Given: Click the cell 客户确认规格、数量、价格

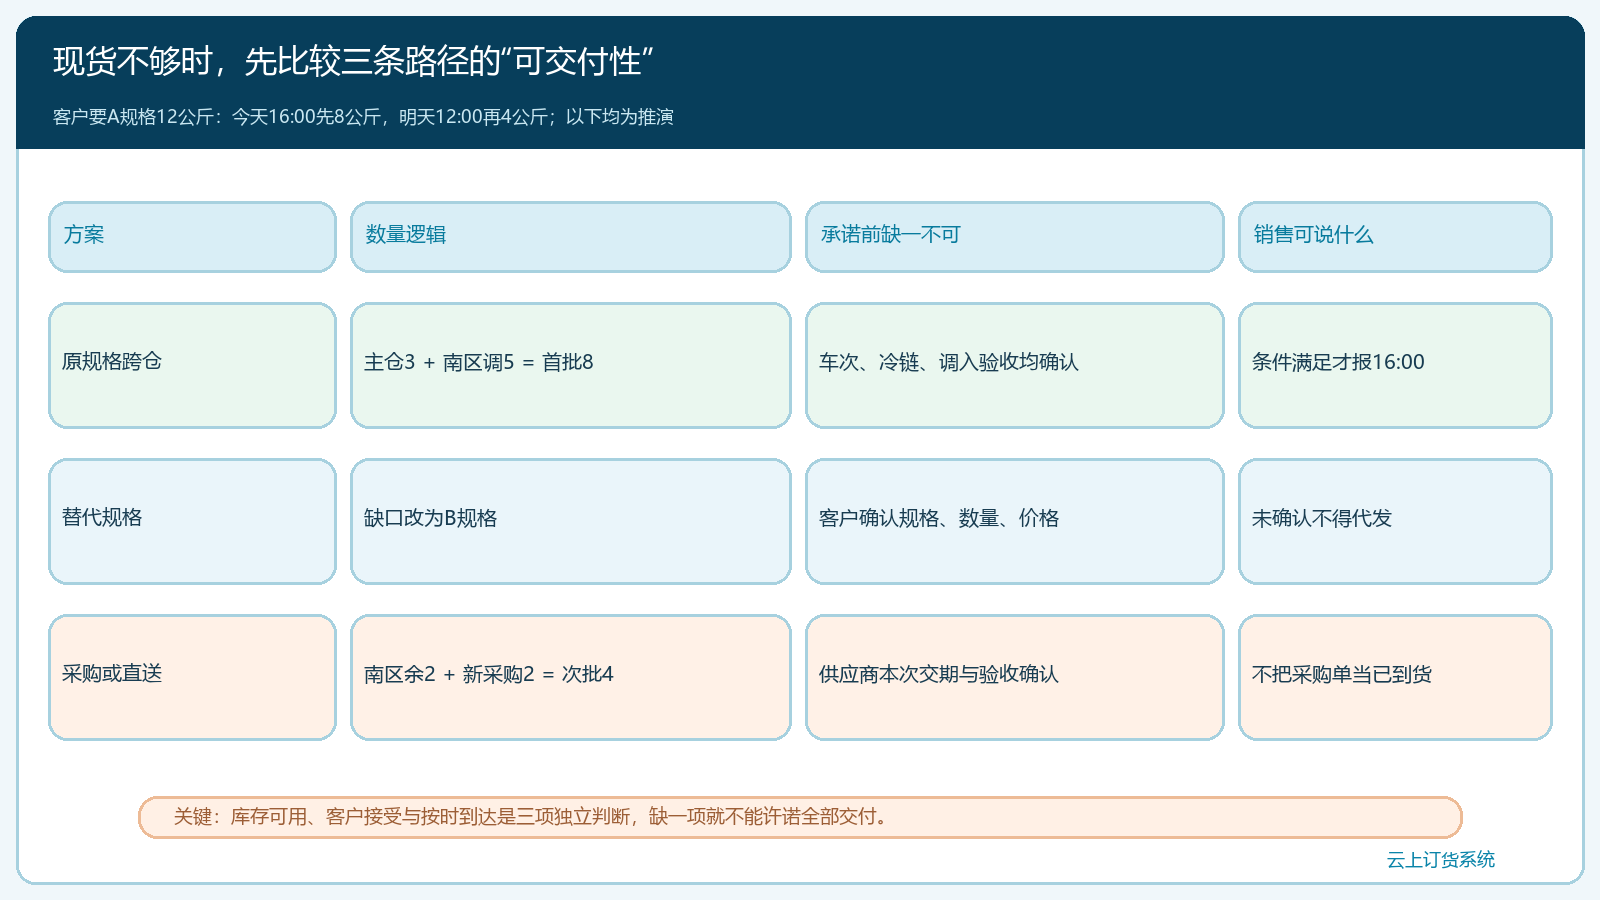Looking at the screenshot, I should tap(1015, 522).
